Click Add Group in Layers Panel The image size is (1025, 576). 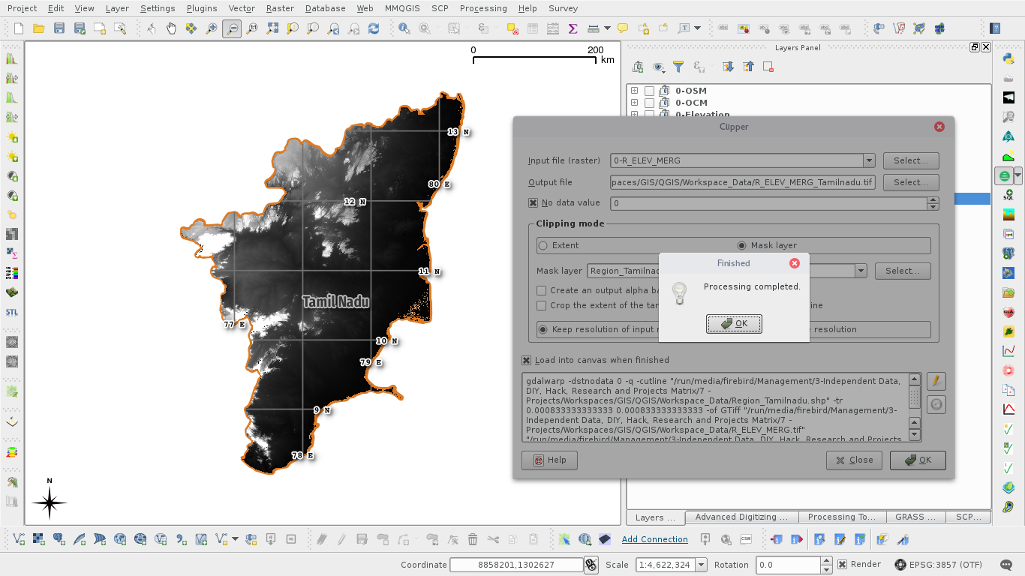[x=638, y=67]
